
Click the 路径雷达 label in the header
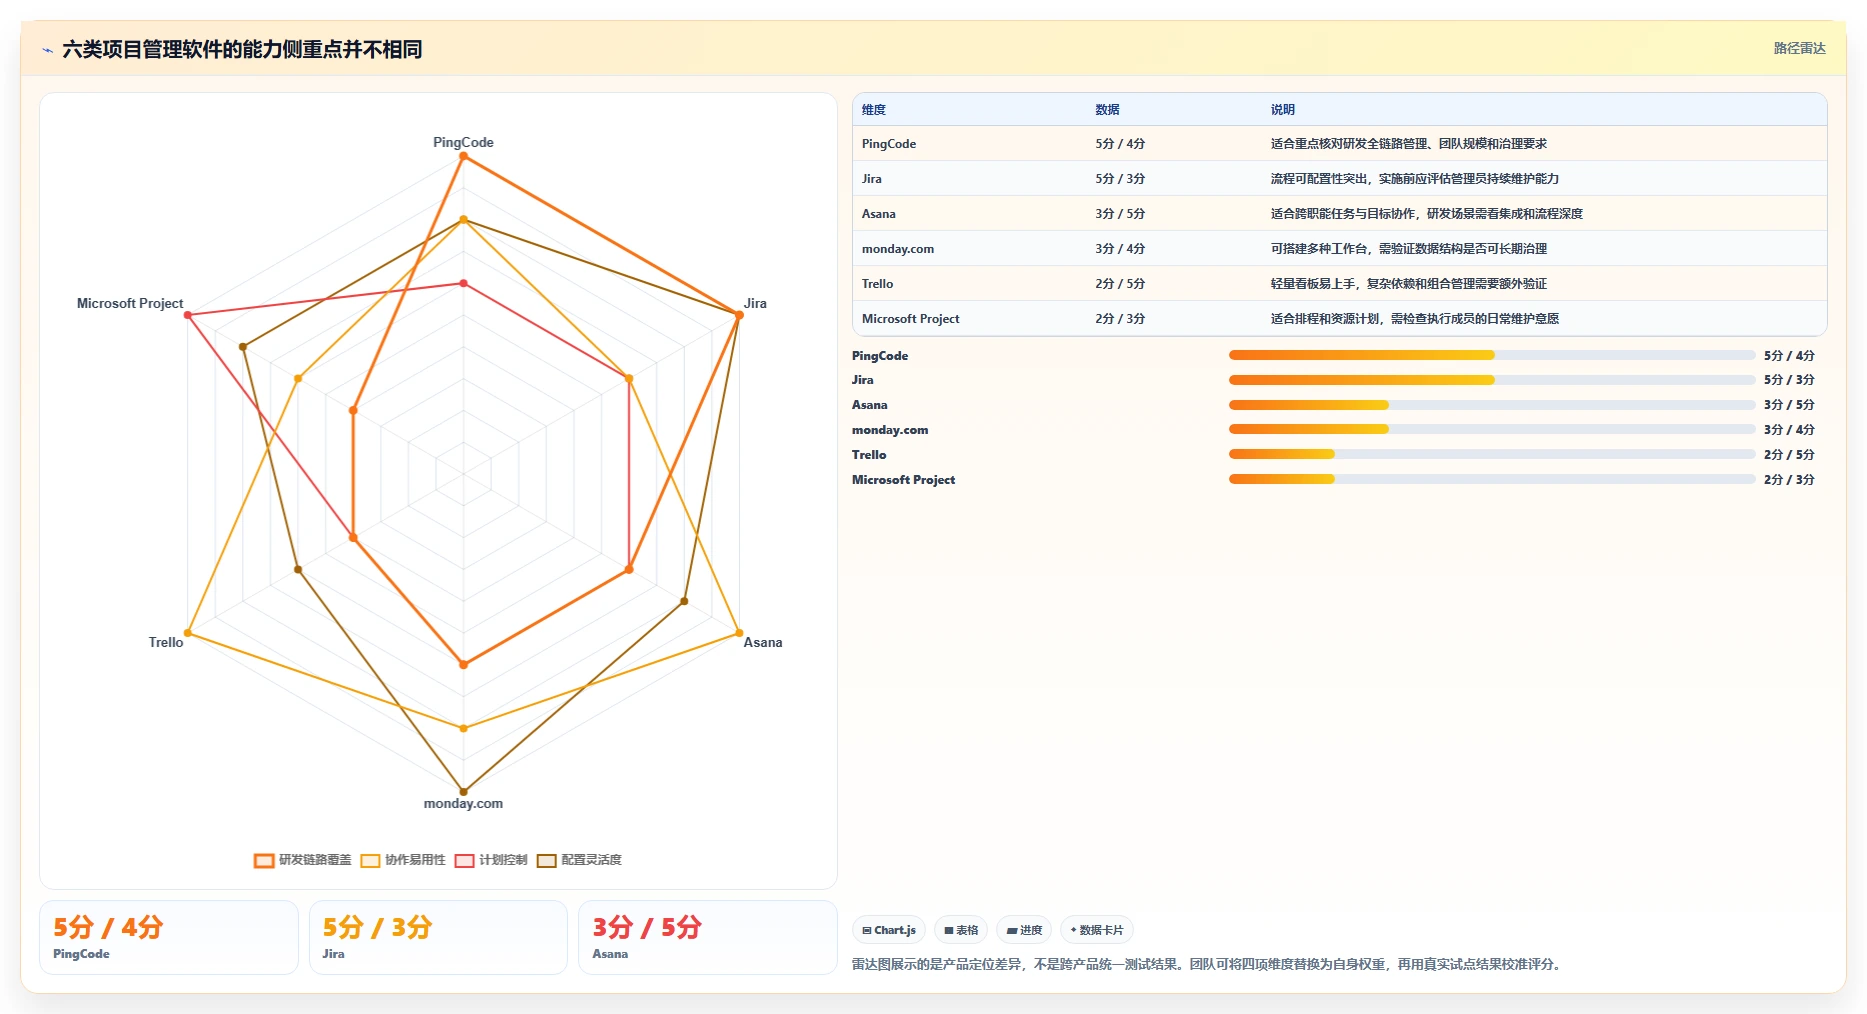[x=1799, y=48]
